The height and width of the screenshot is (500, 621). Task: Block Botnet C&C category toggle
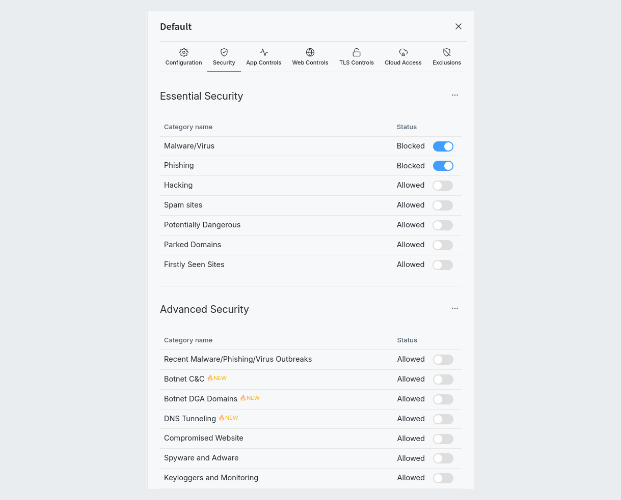(443, 379)
